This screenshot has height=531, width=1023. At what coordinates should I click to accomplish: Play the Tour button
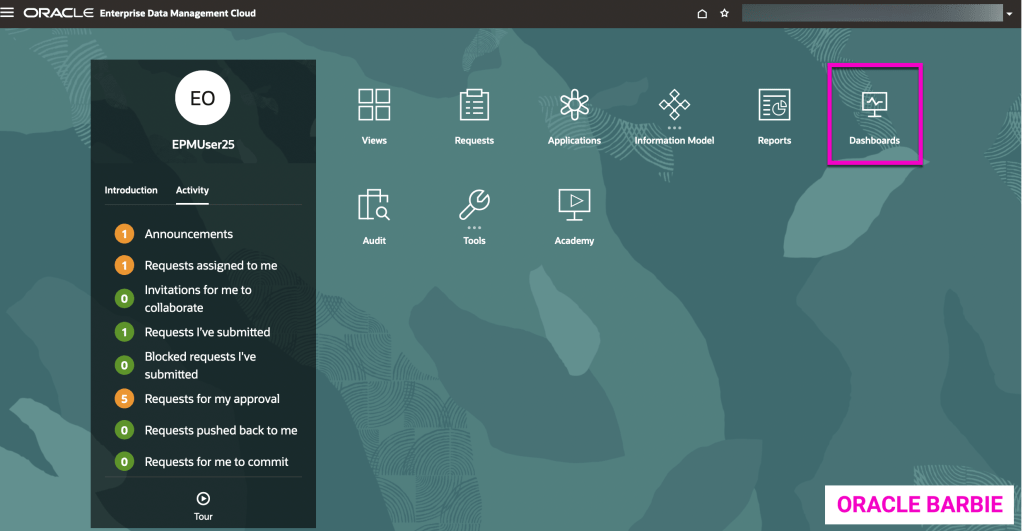pyautogui.click(x=203, y=498)
